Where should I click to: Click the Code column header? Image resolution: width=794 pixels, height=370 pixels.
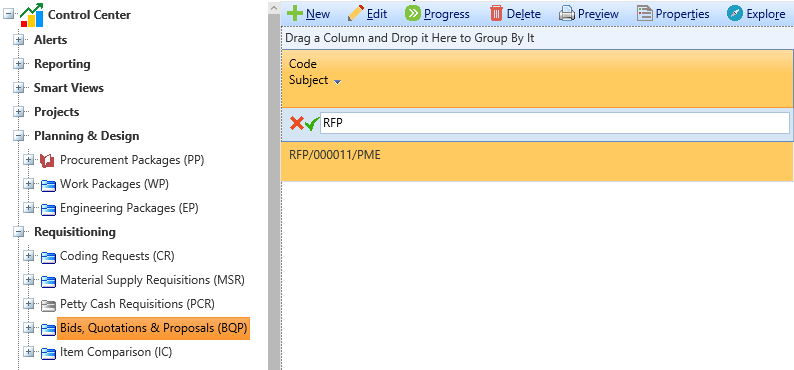[x=302, y=64]
